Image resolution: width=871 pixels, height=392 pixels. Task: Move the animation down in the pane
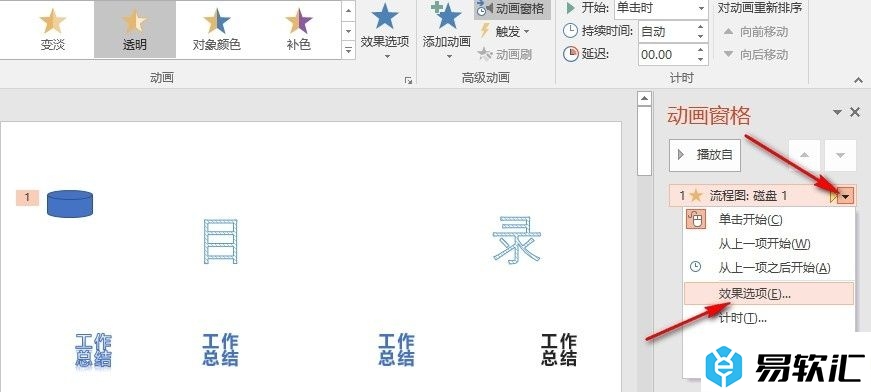840,155
